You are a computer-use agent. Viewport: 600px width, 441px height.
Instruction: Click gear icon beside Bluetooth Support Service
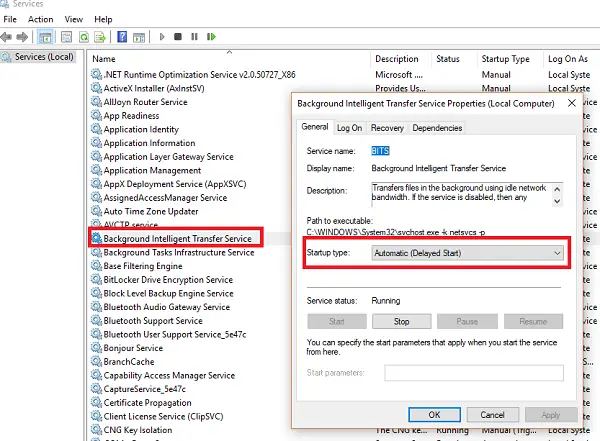coord(96,320)
